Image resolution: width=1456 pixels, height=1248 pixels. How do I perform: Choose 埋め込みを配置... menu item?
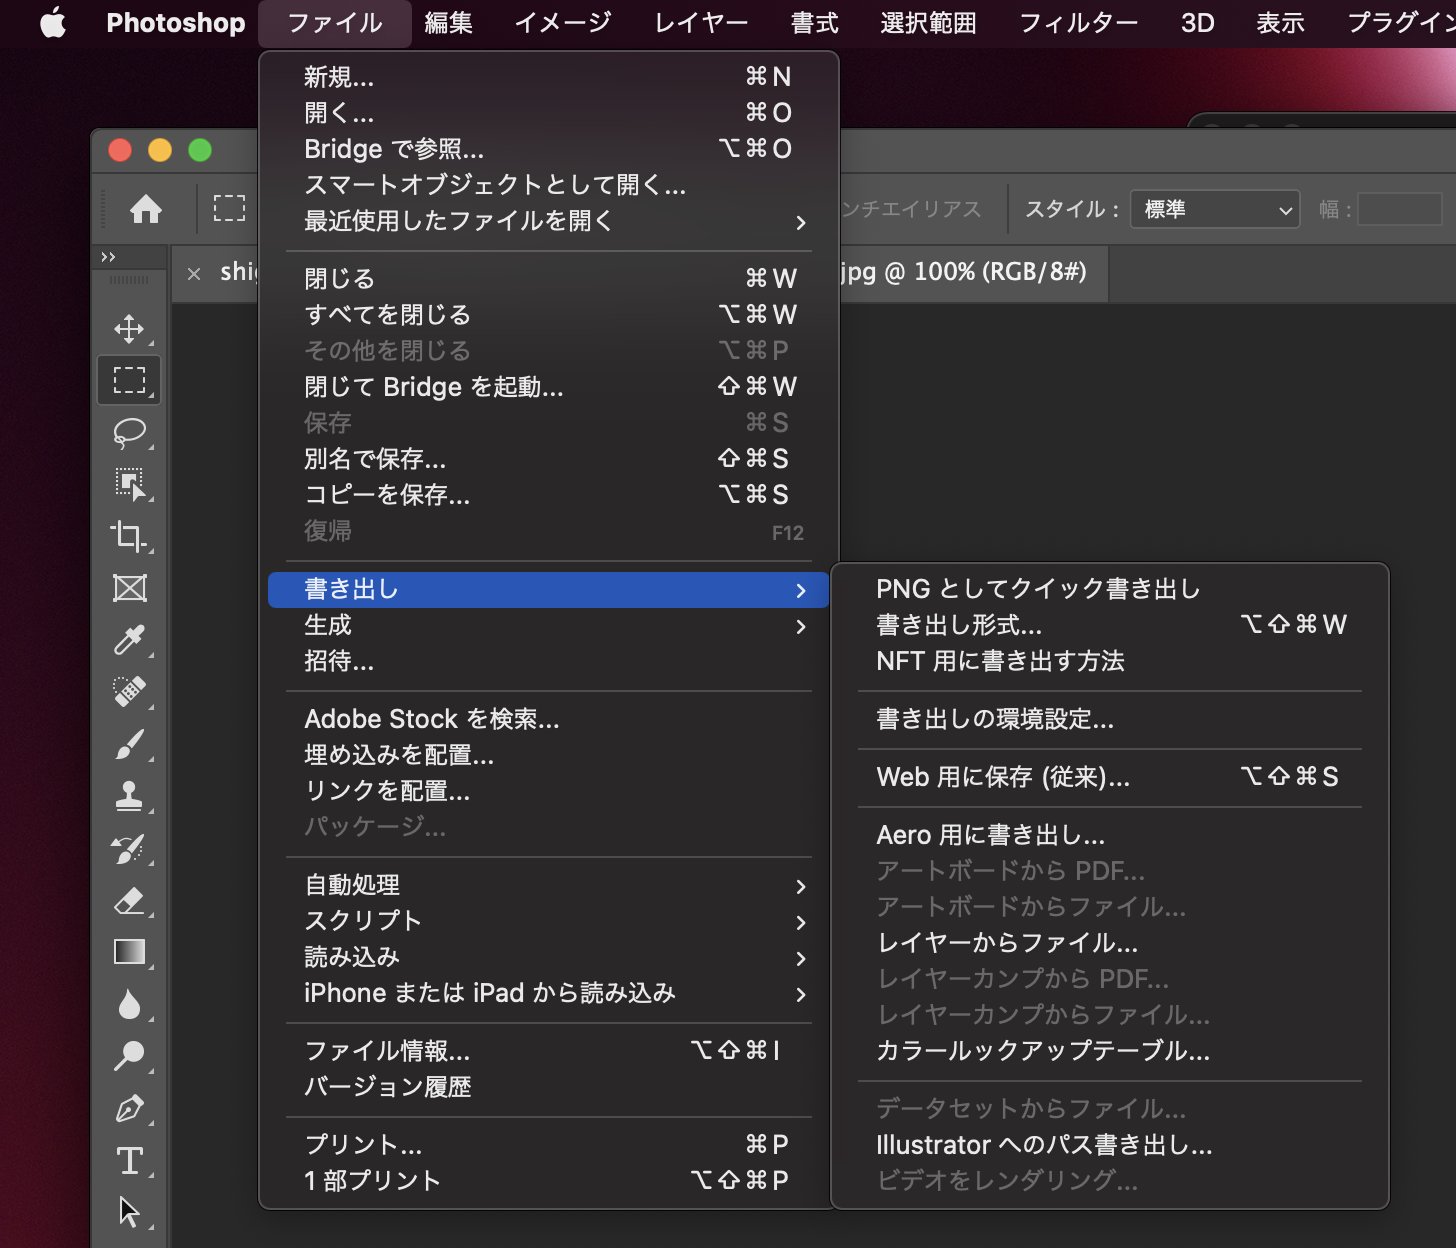[x=548, y=755]
